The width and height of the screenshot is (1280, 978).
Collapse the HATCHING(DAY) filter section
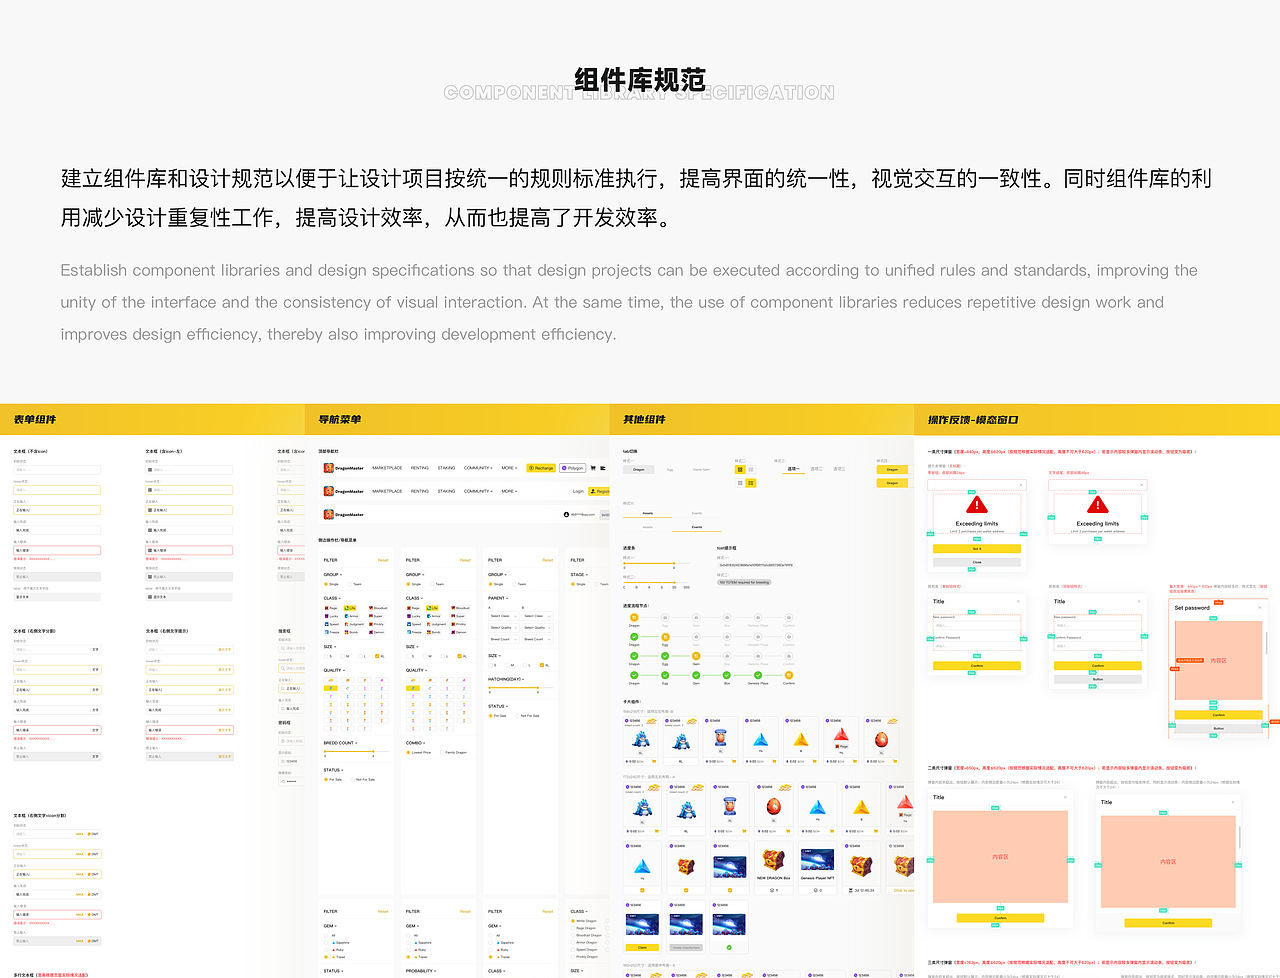(506, 679)
